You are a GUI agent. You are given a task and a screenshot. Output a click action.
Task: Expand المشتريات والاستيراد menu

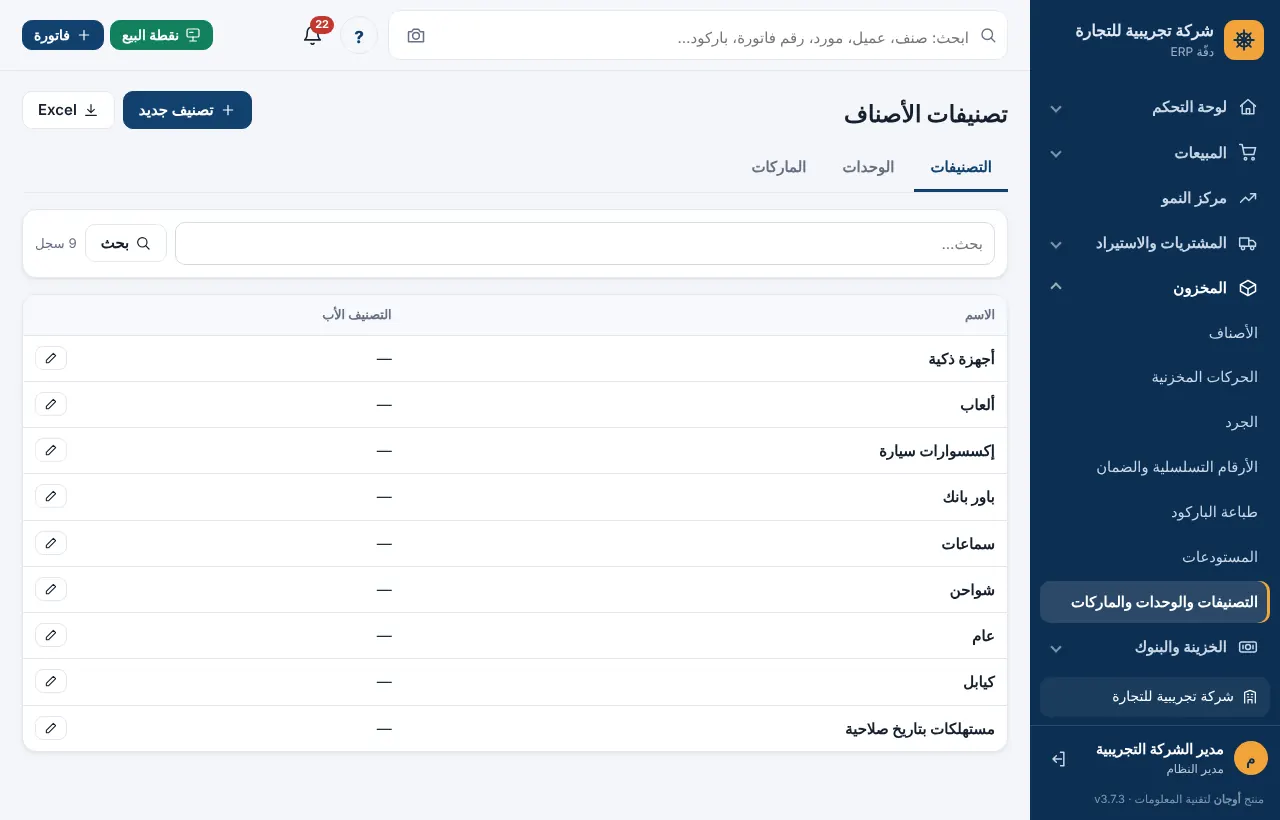tap(1155, 243)
